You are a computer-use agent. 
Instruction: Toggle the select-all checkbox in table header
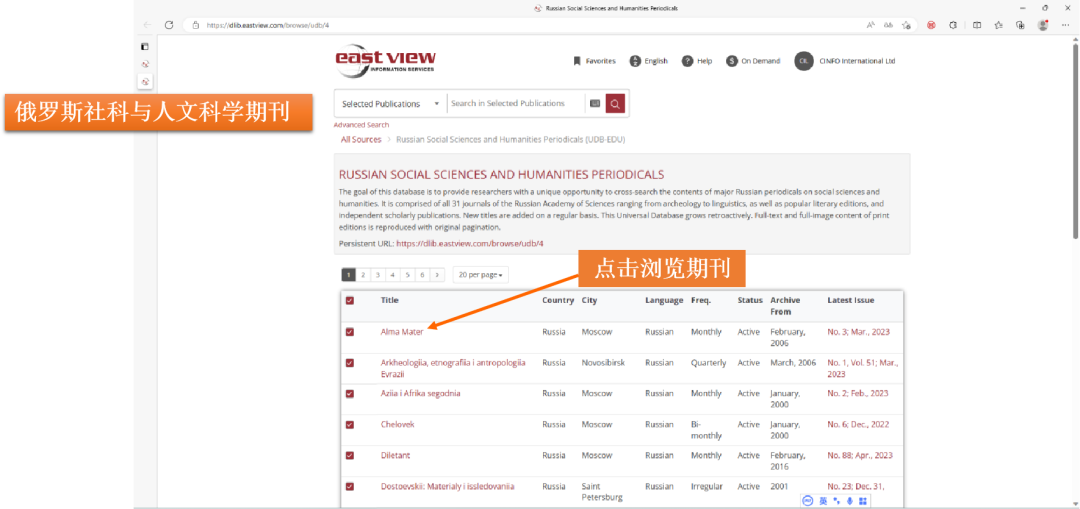pos(350,300)
